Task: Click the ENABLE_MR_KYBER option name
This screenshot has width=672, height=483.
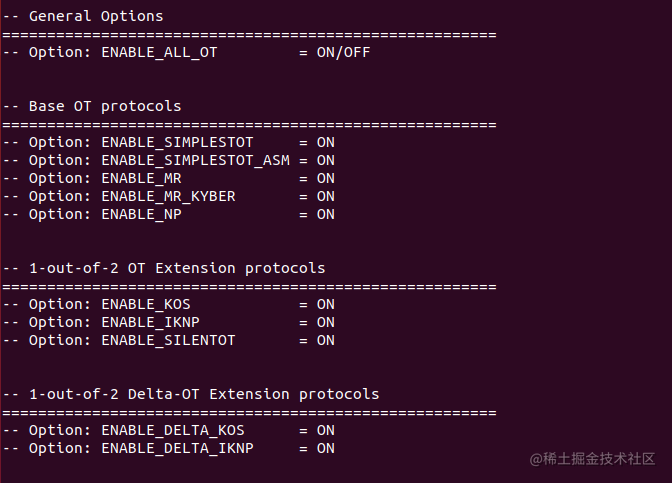Action: click(168, 196)
